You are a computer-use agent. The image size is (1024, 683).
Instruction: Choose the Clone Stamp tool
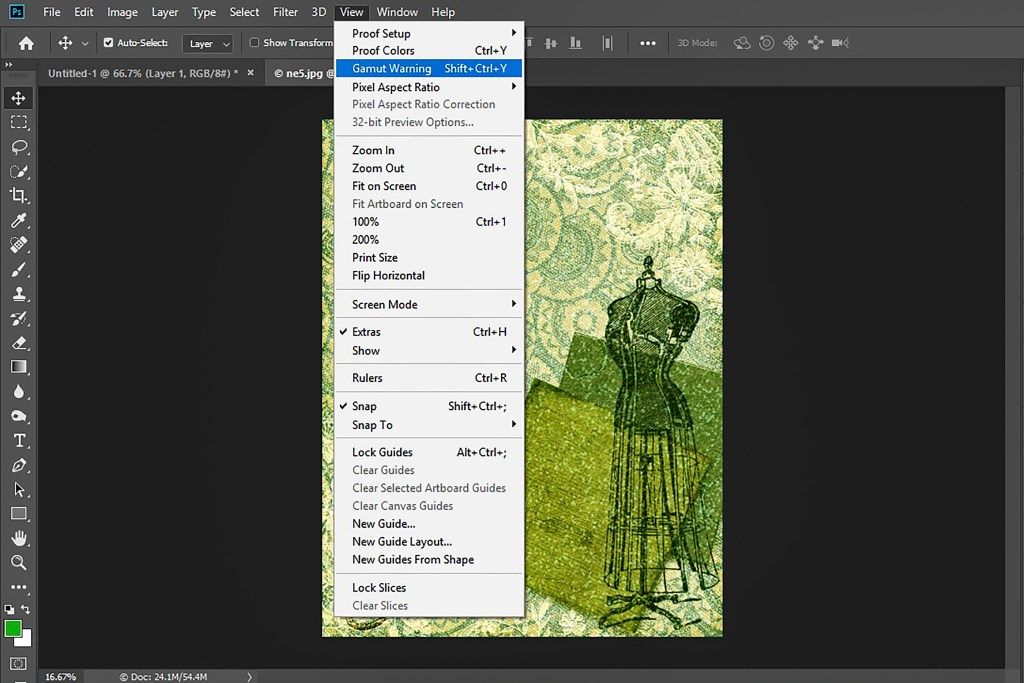[x=18, y=294]
